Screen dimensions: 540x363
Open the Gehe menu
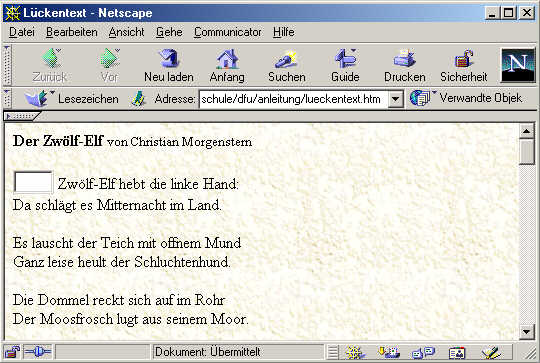[169, 32]
